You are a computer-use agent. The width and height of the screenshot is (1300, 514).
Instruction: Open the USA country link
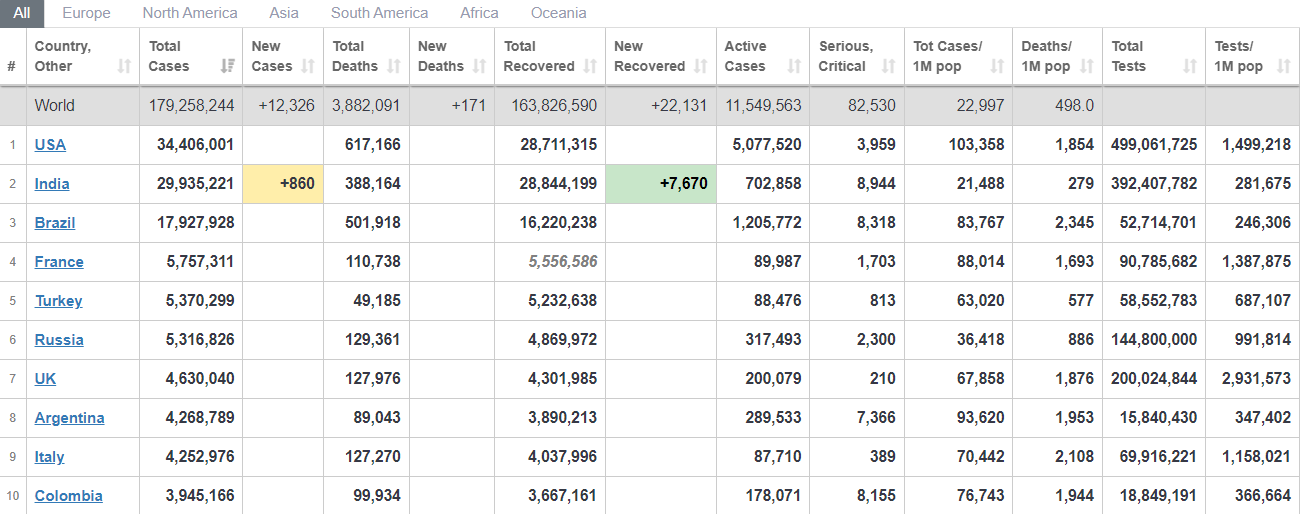tap(50, 145)
